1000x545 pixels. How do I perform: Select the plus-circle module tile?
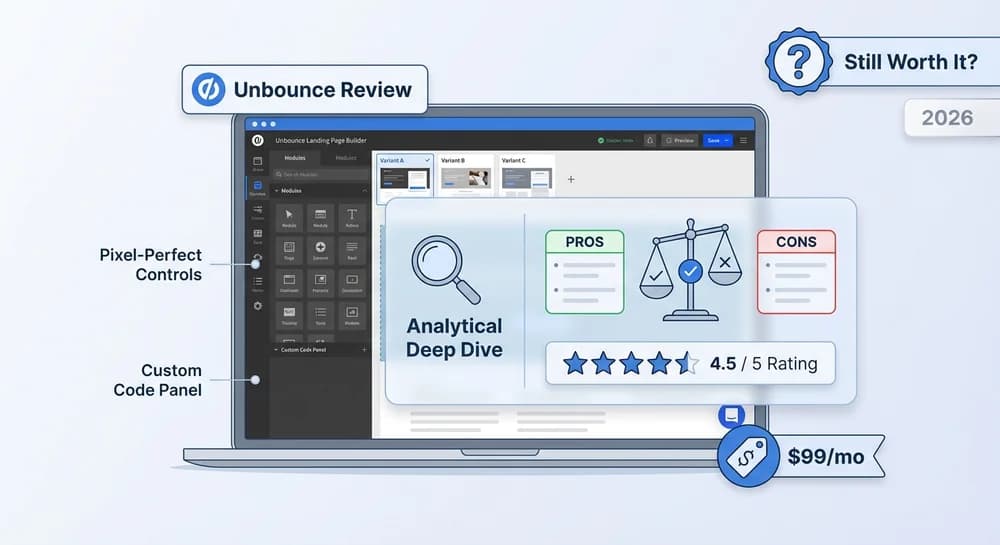point(320,250)
